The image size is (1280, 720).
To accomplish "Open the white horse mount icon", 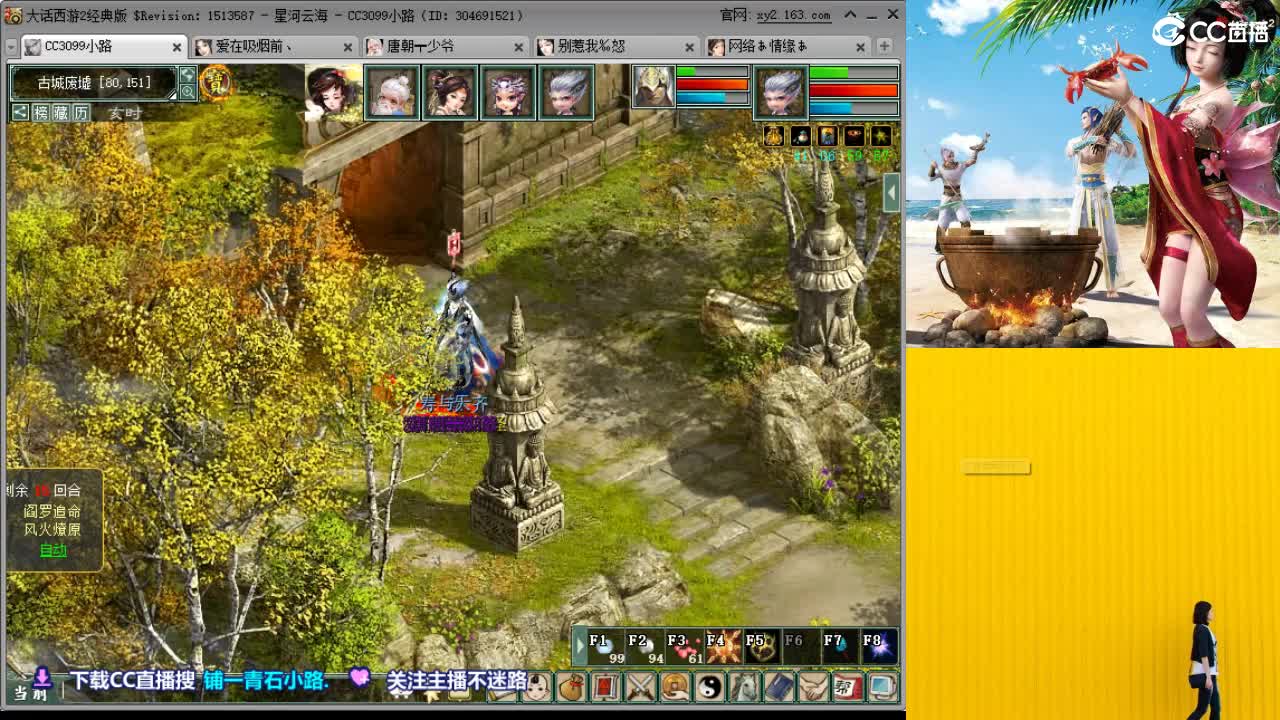I will tap(745, 687).
